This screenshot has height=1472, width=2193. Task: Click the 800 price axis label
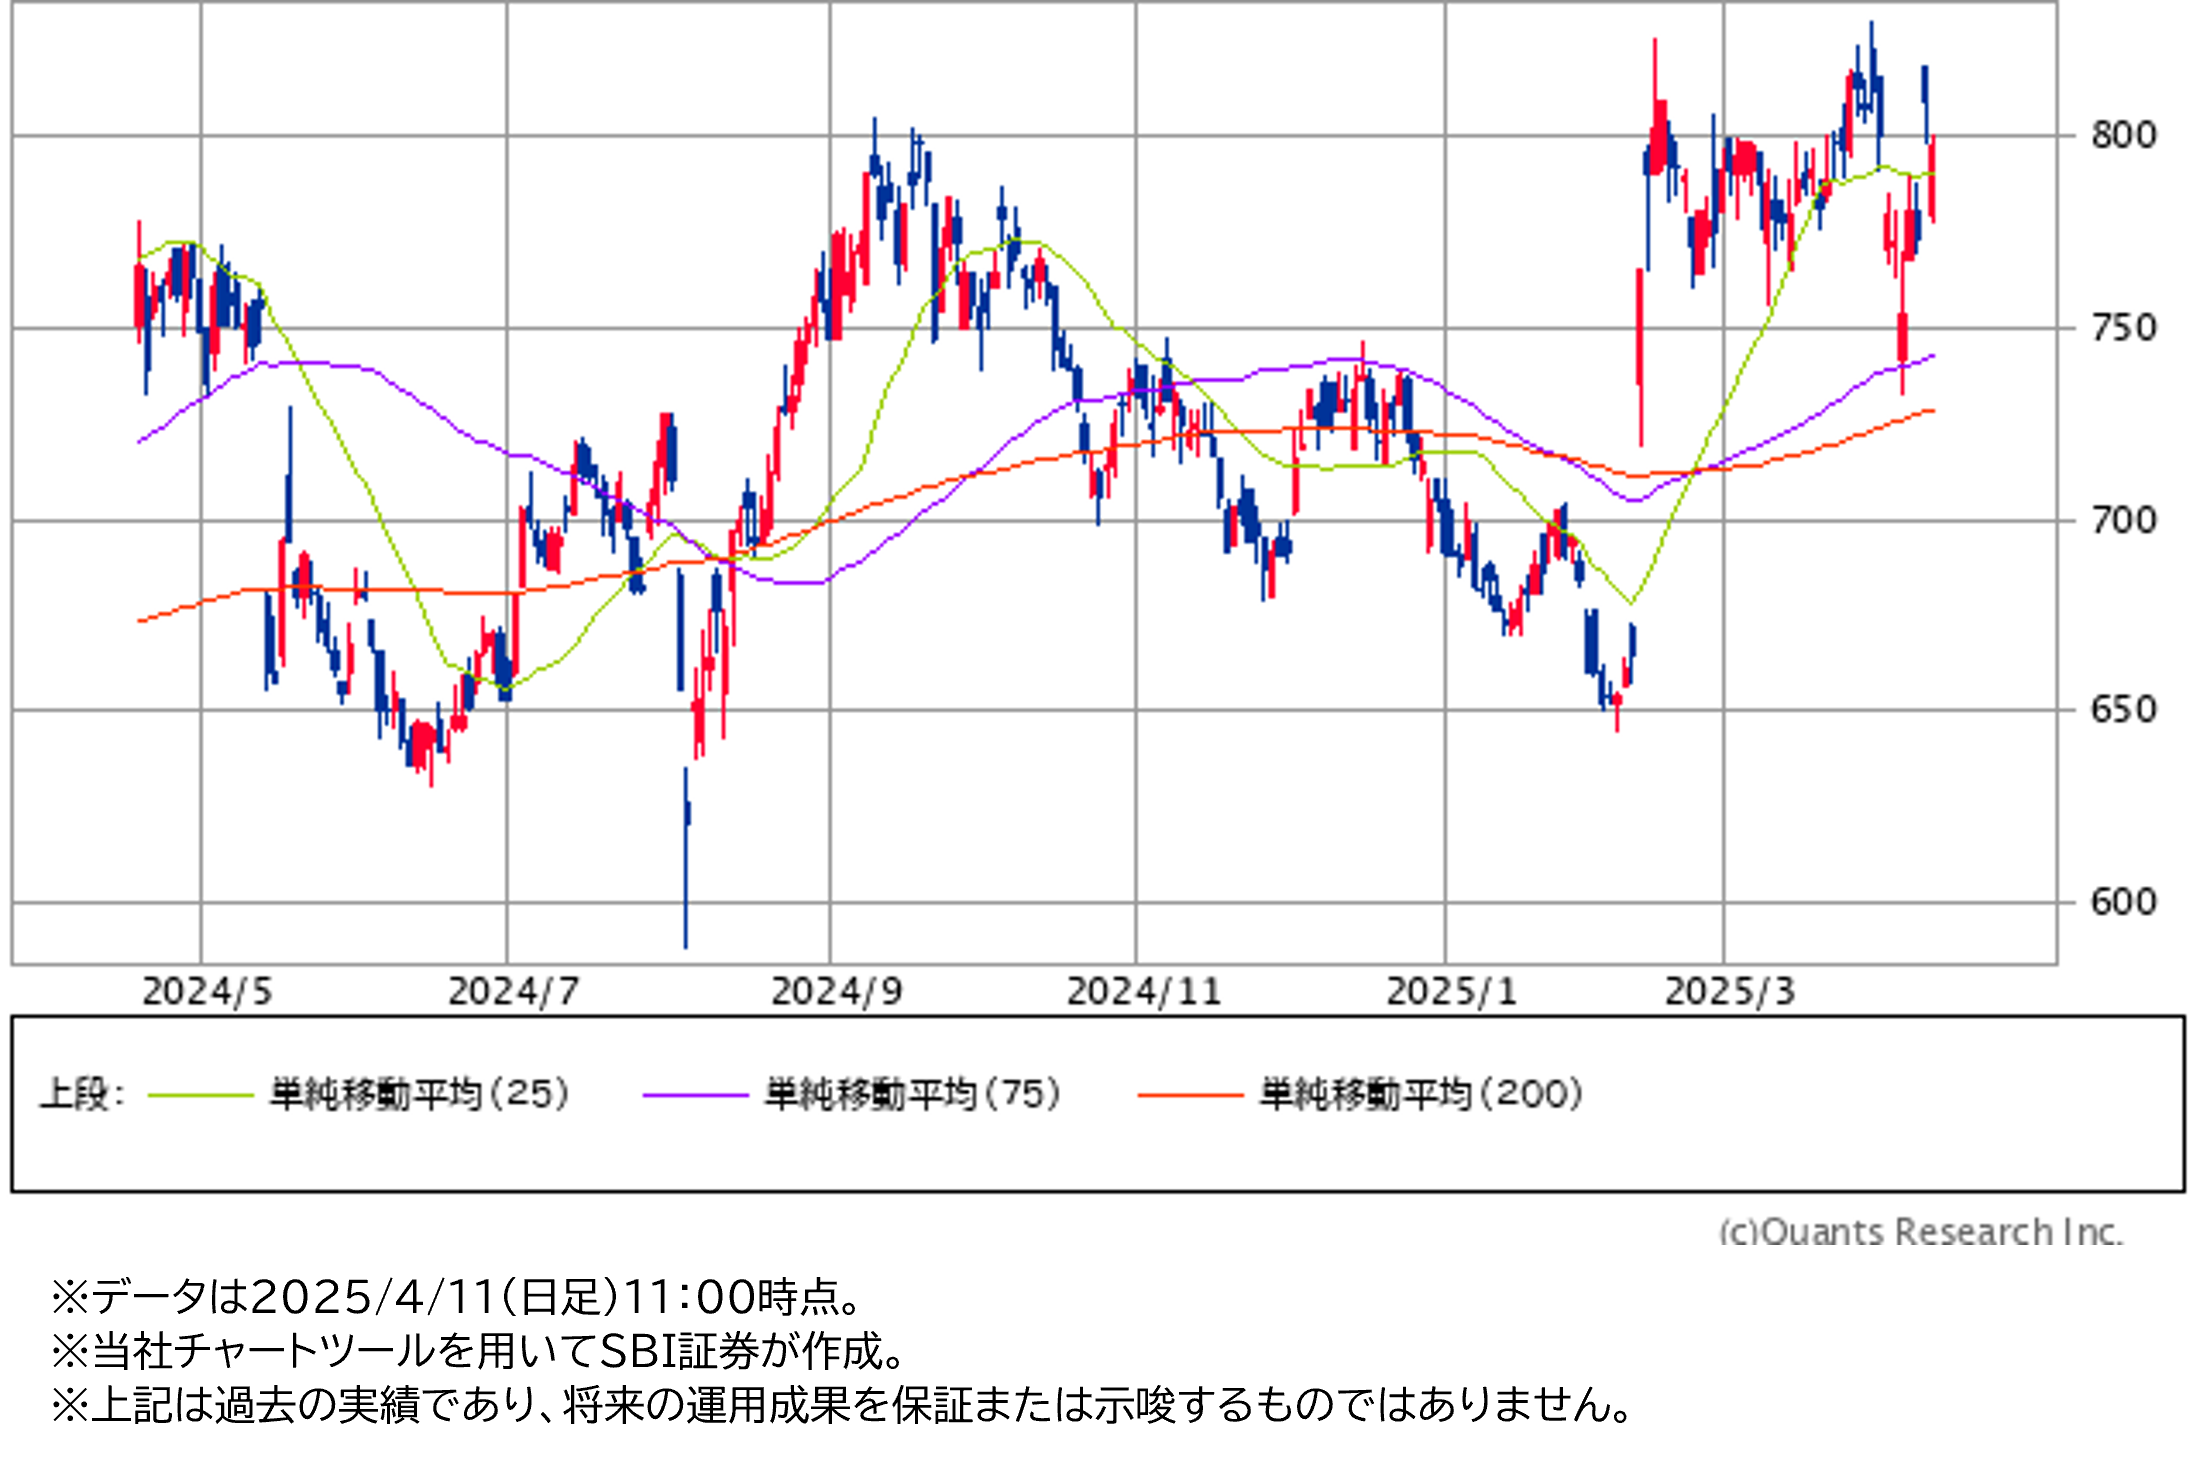[x=2123, y=135]
